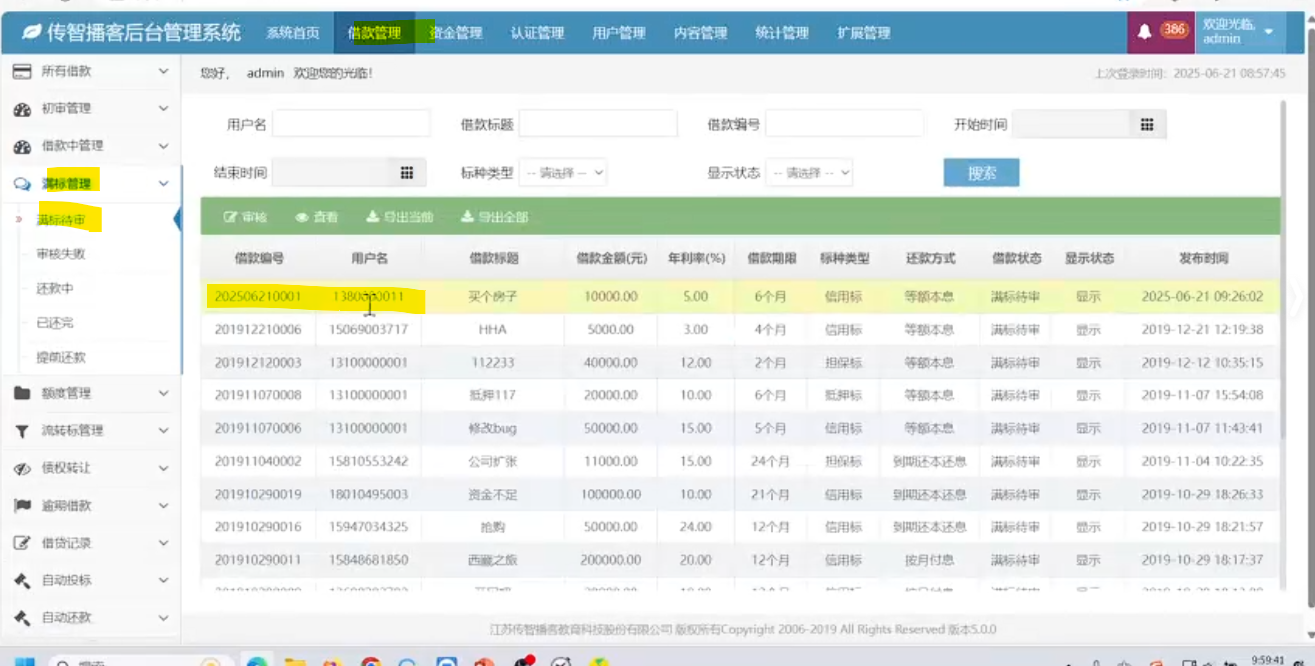The height and width of the screenshot is (666, 1315).
Task: Focus the 借款标题 search field
Action: (x=598, y=124)
